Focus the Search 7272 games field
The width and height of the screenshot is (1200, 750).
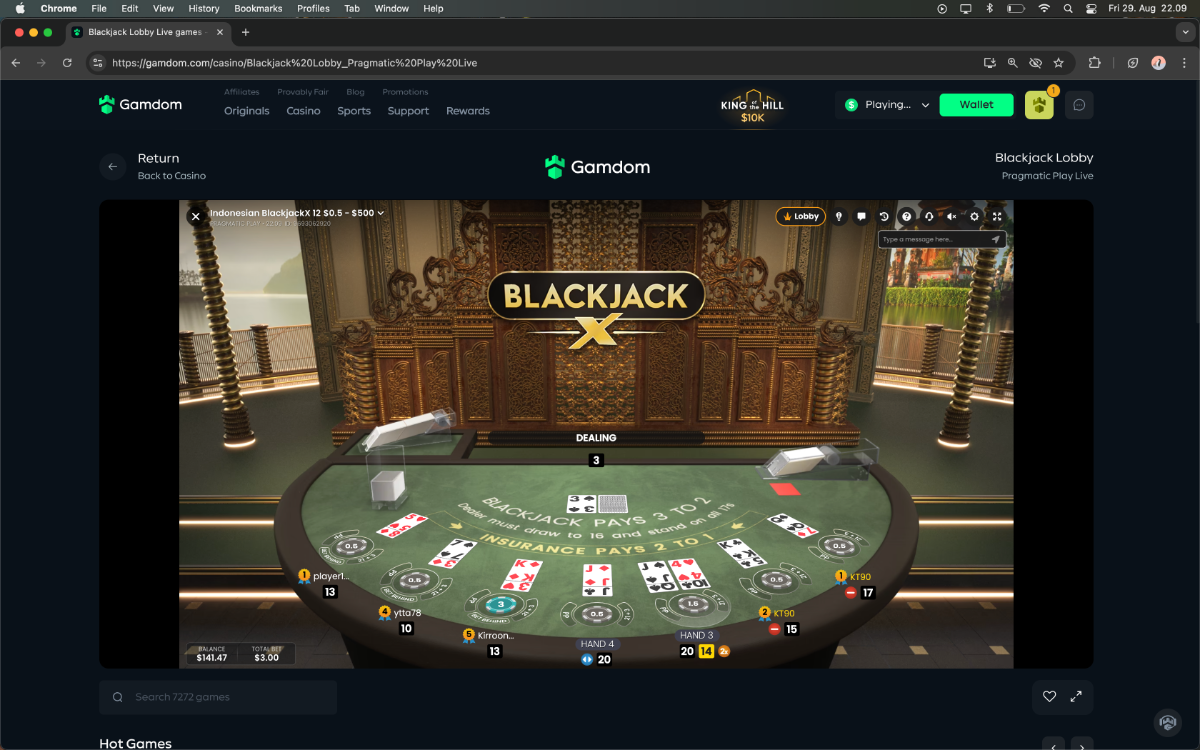[218, 697]
